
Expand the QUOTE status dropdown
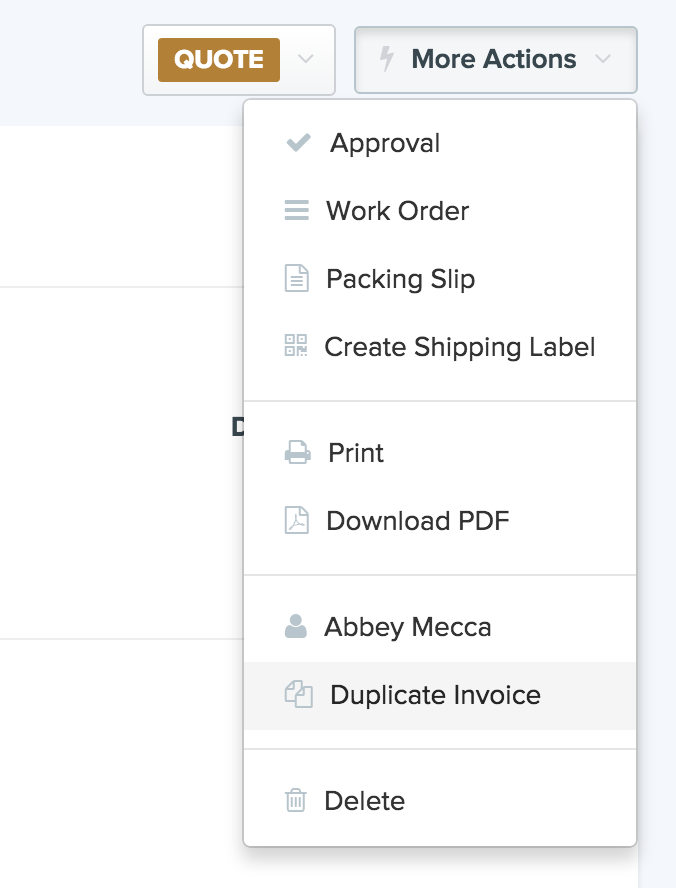pos(308,59)
